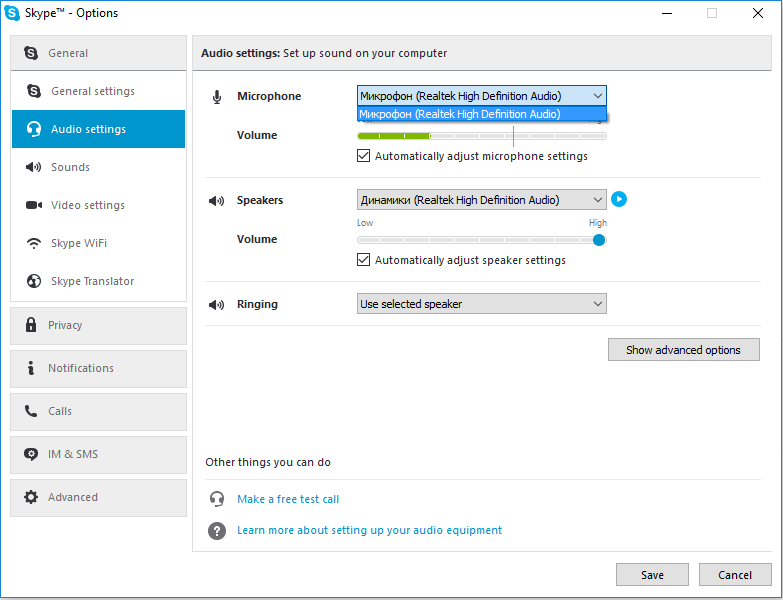Open the Ringing device dropdown

[482, 303]
